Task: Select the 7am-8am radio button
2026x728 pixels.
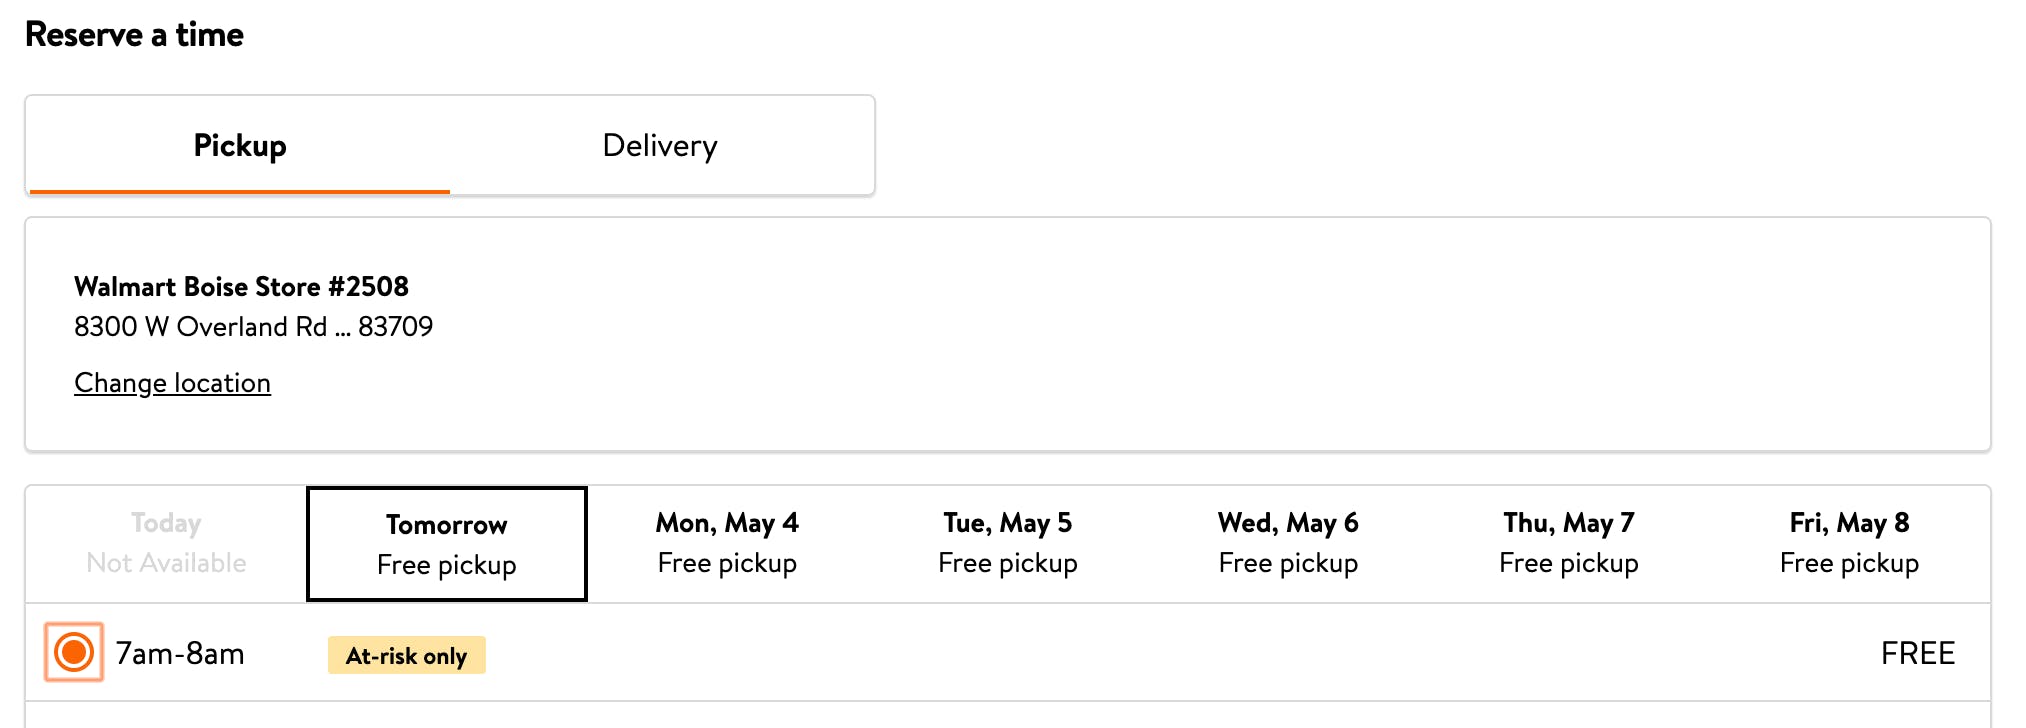Action: click(x=74, y=652)
